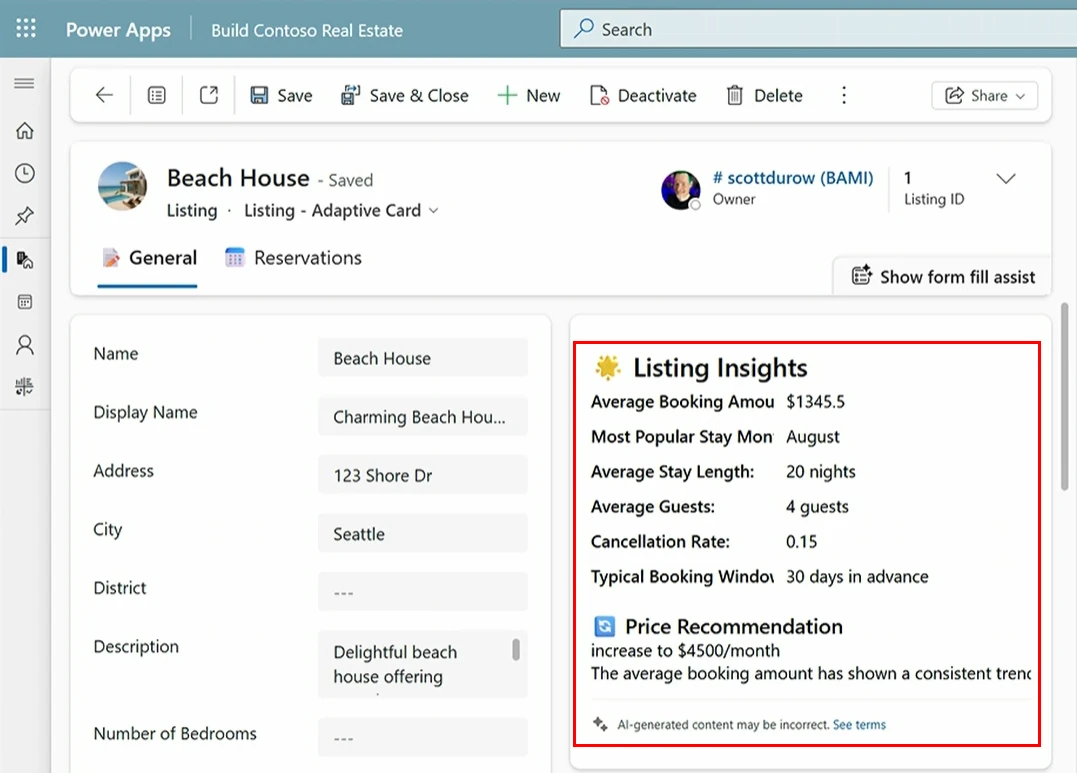Click Save & Close button
Image resolution: width=1077 pixels, height=773 pixels.
tap(405, 96)
